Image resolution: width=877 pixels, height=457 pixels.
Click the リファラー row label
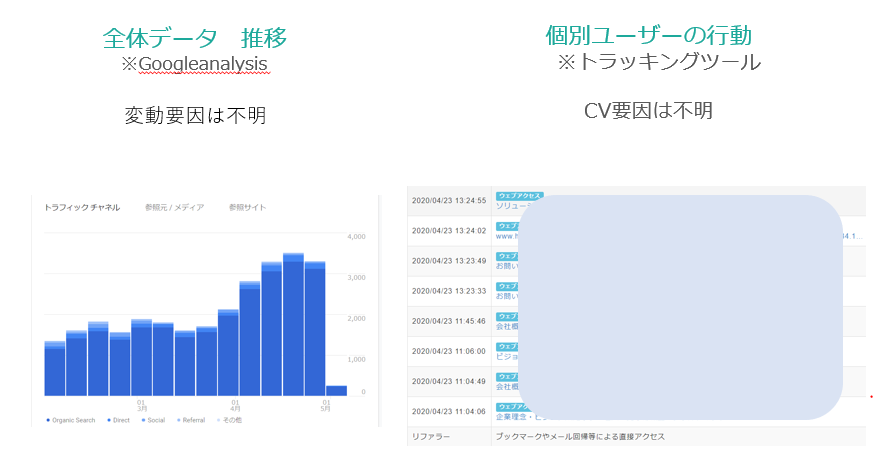[431, 437]
